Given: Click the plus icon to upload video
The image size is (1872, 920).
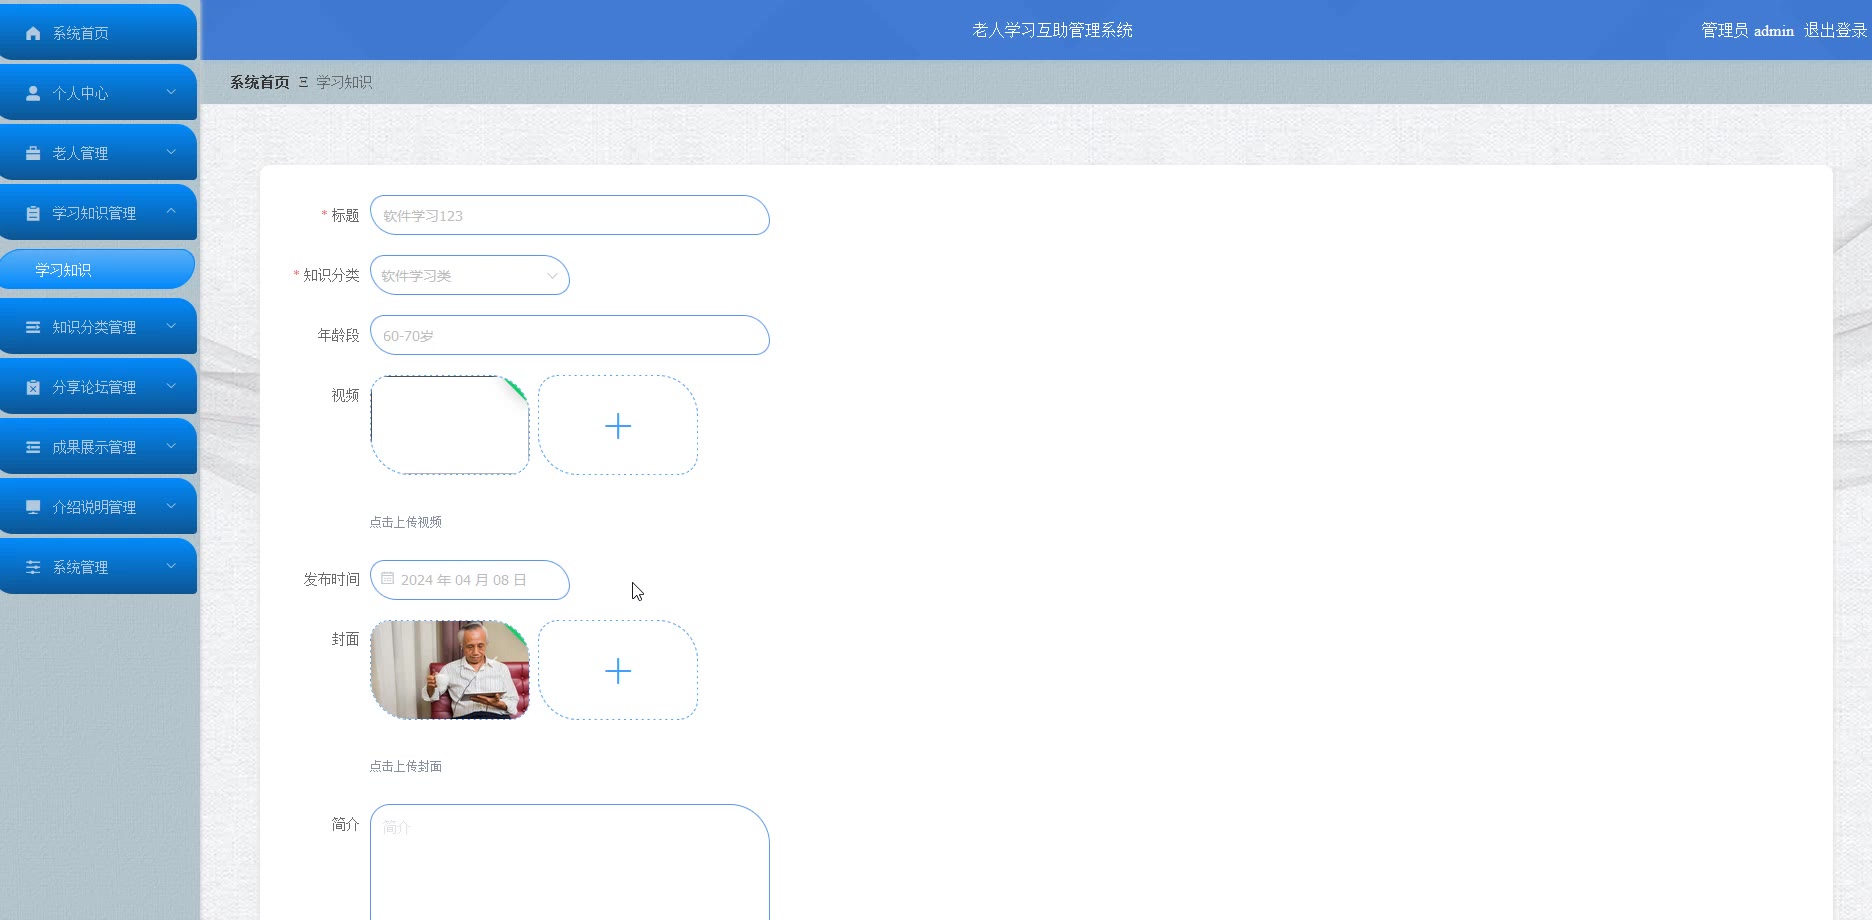Looking at the screenshot, I should pyautogui.click(x=618, y=426).
